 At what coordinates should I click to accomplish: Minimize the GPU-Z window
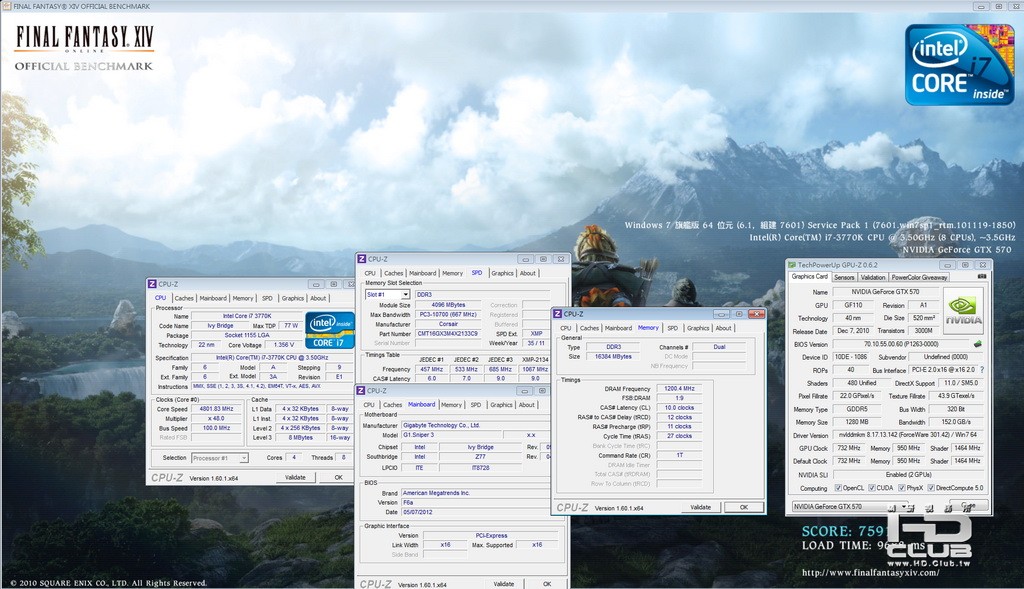[x=948, y=265]
